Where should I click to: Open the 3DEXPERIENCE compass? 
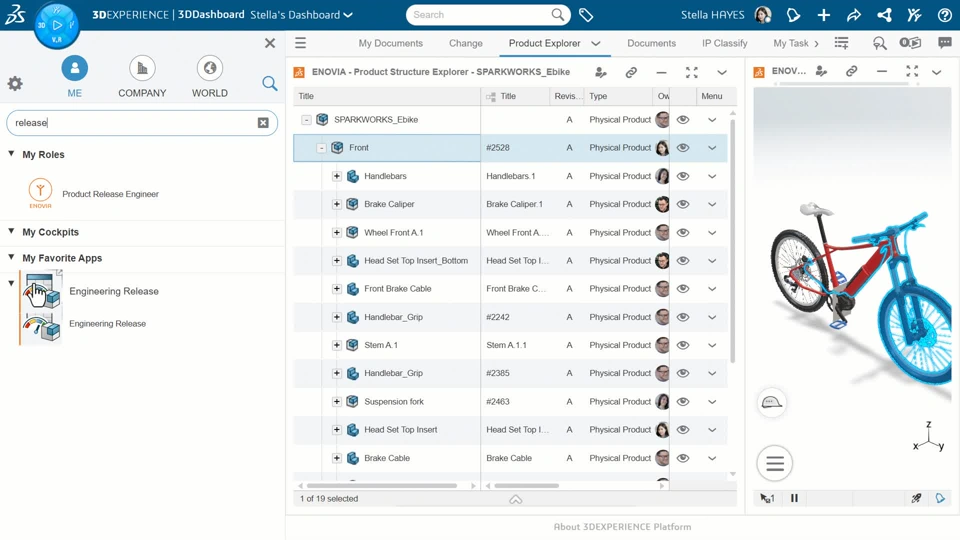click(56, 26)
